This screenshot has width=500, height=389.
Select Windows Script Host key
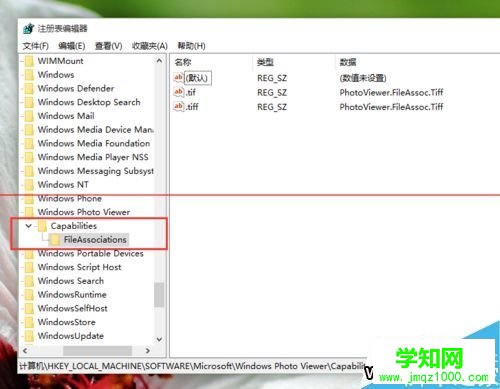point(79,267)
